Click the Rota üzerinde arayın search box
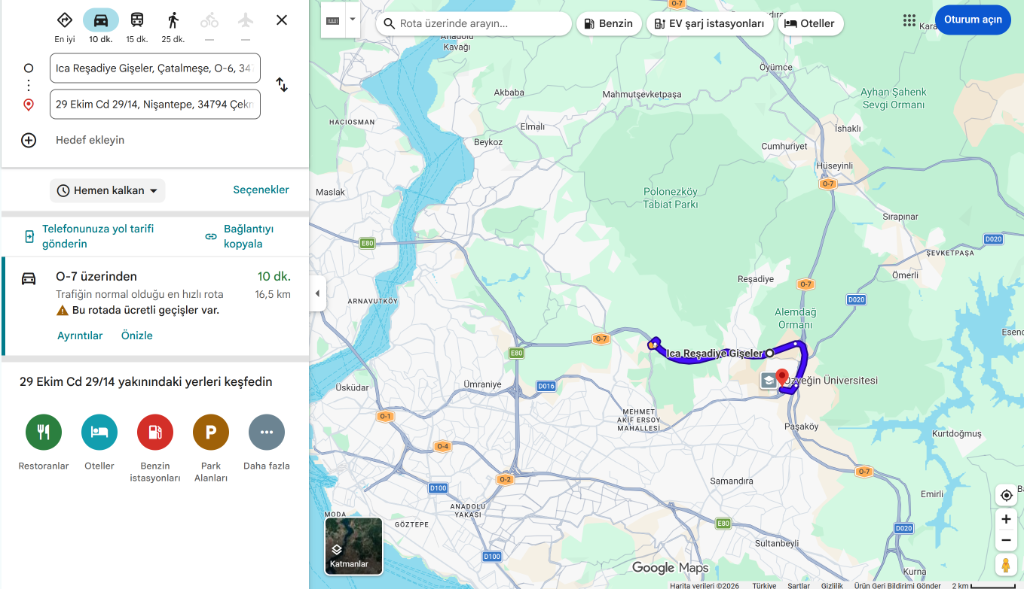 pyautogui.click(x=474, y=24)
